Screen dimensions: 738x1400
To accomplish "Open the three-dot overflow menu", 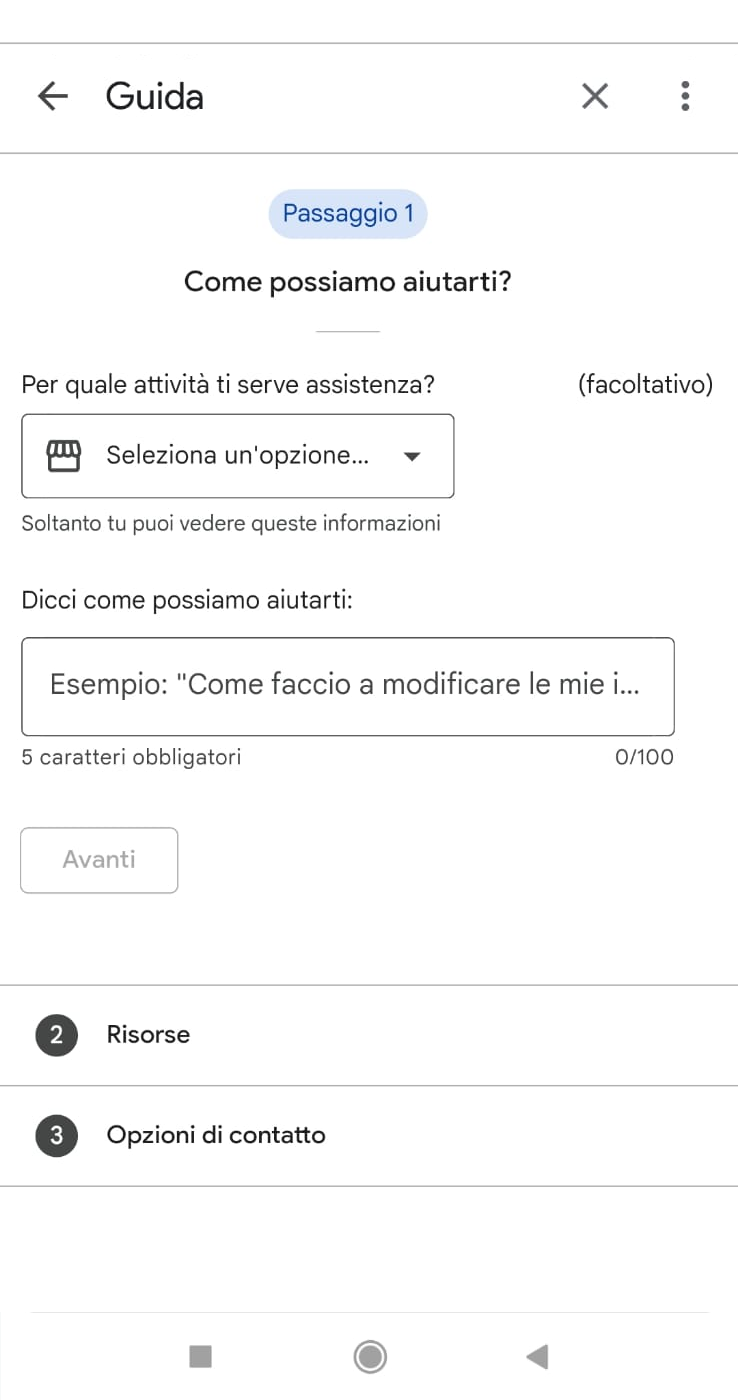I will (x=685, y=96).
